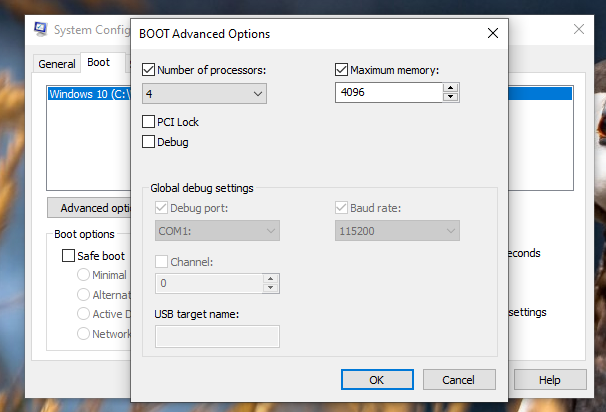606x412 pixels.
Task: Click the Help button
Action: 549,380
